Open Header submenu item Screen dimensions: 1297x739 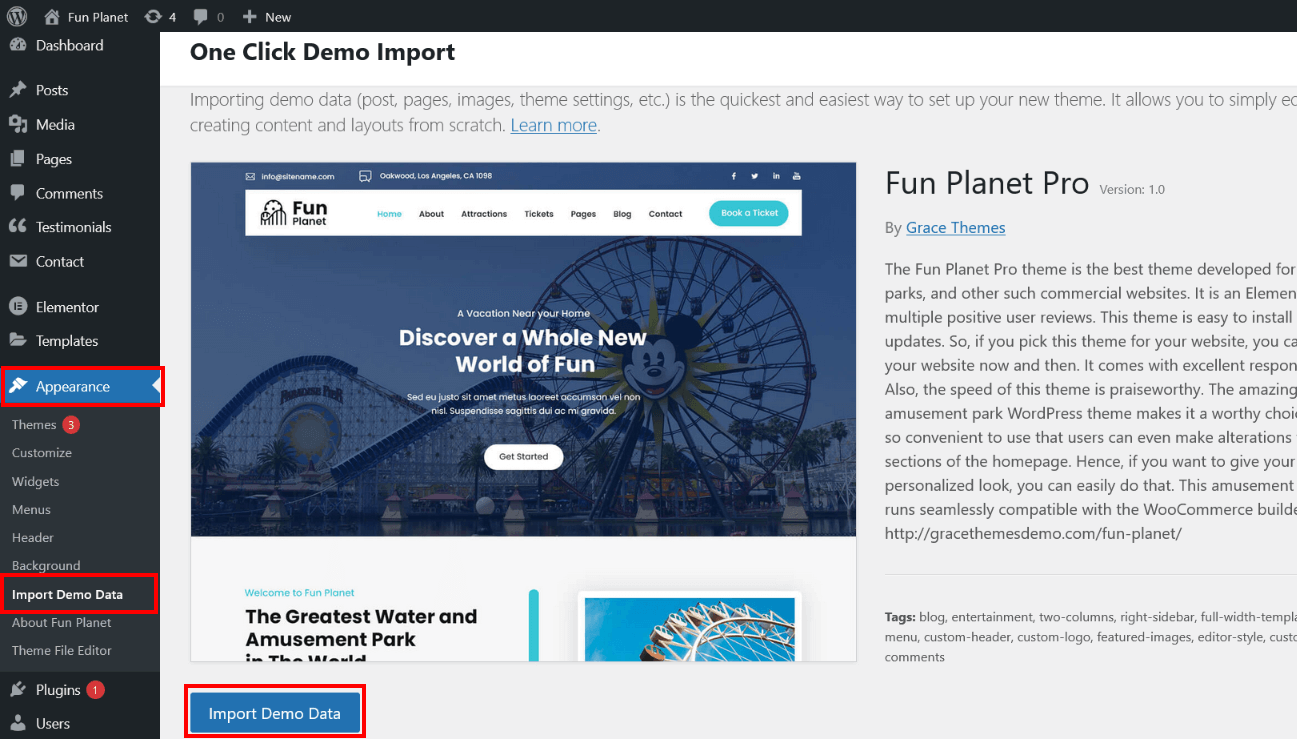coord(33,537)
